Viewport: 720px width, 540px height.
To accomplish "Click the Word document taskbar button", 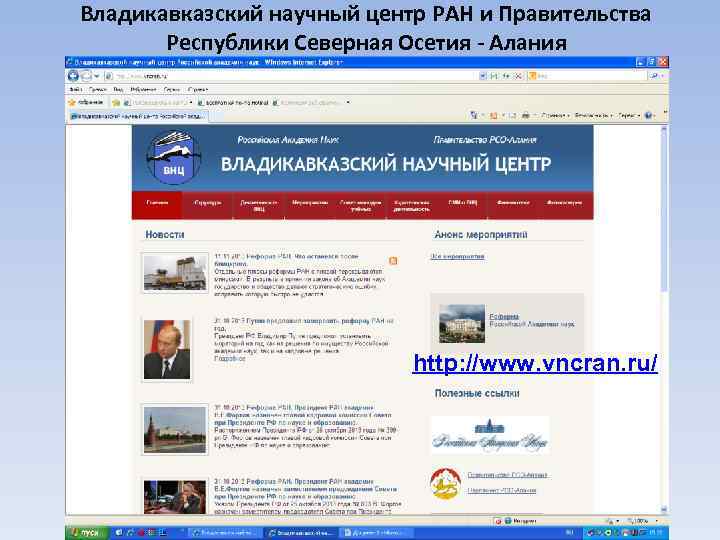I will [375, 533].
